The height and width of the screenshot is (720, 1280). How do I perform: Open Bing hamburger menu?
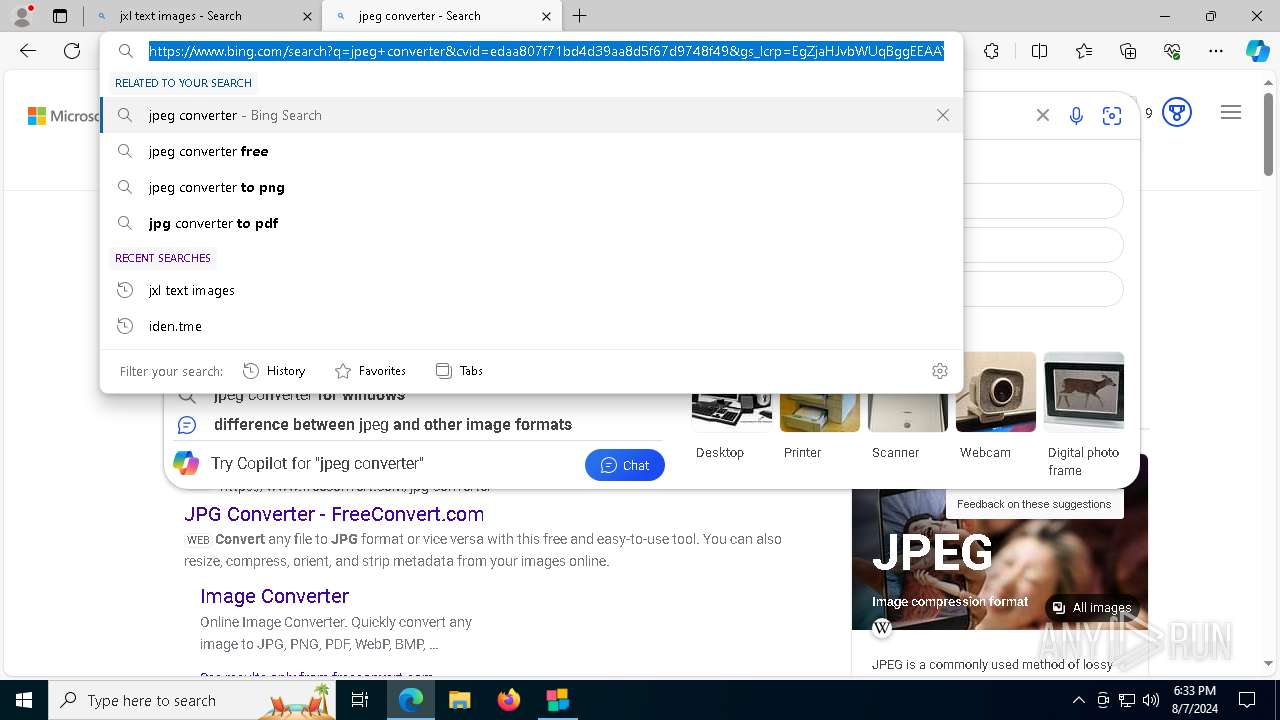[x=1231, y=113]
